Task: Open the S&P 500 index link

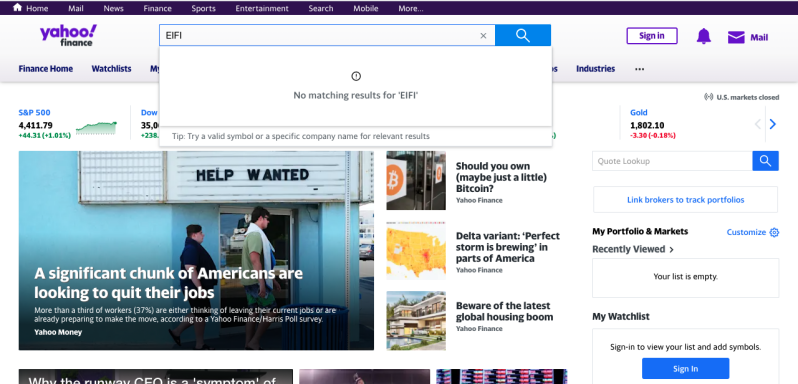Action: [35, 112]
